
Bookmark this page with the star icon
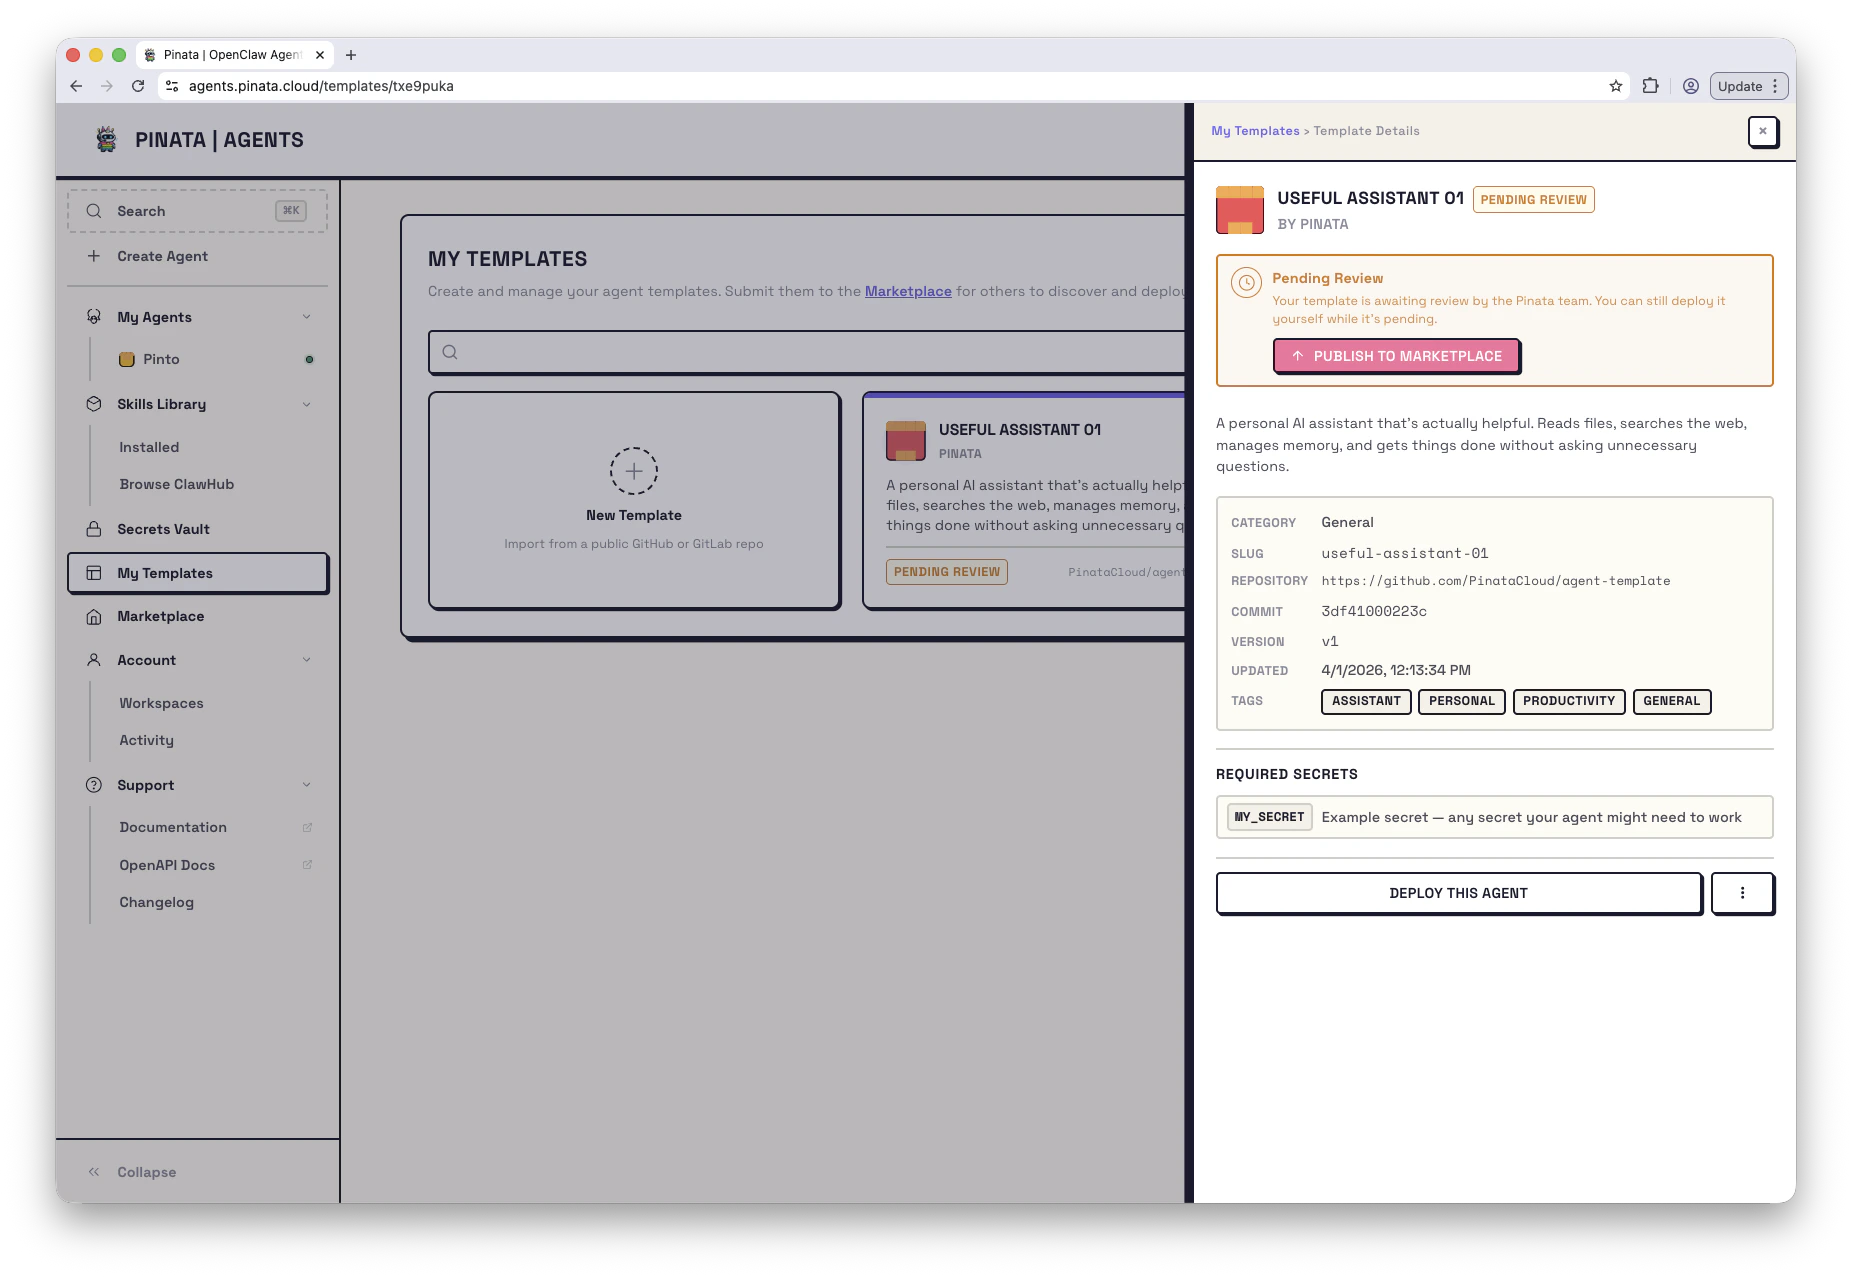pos(1616,86)
